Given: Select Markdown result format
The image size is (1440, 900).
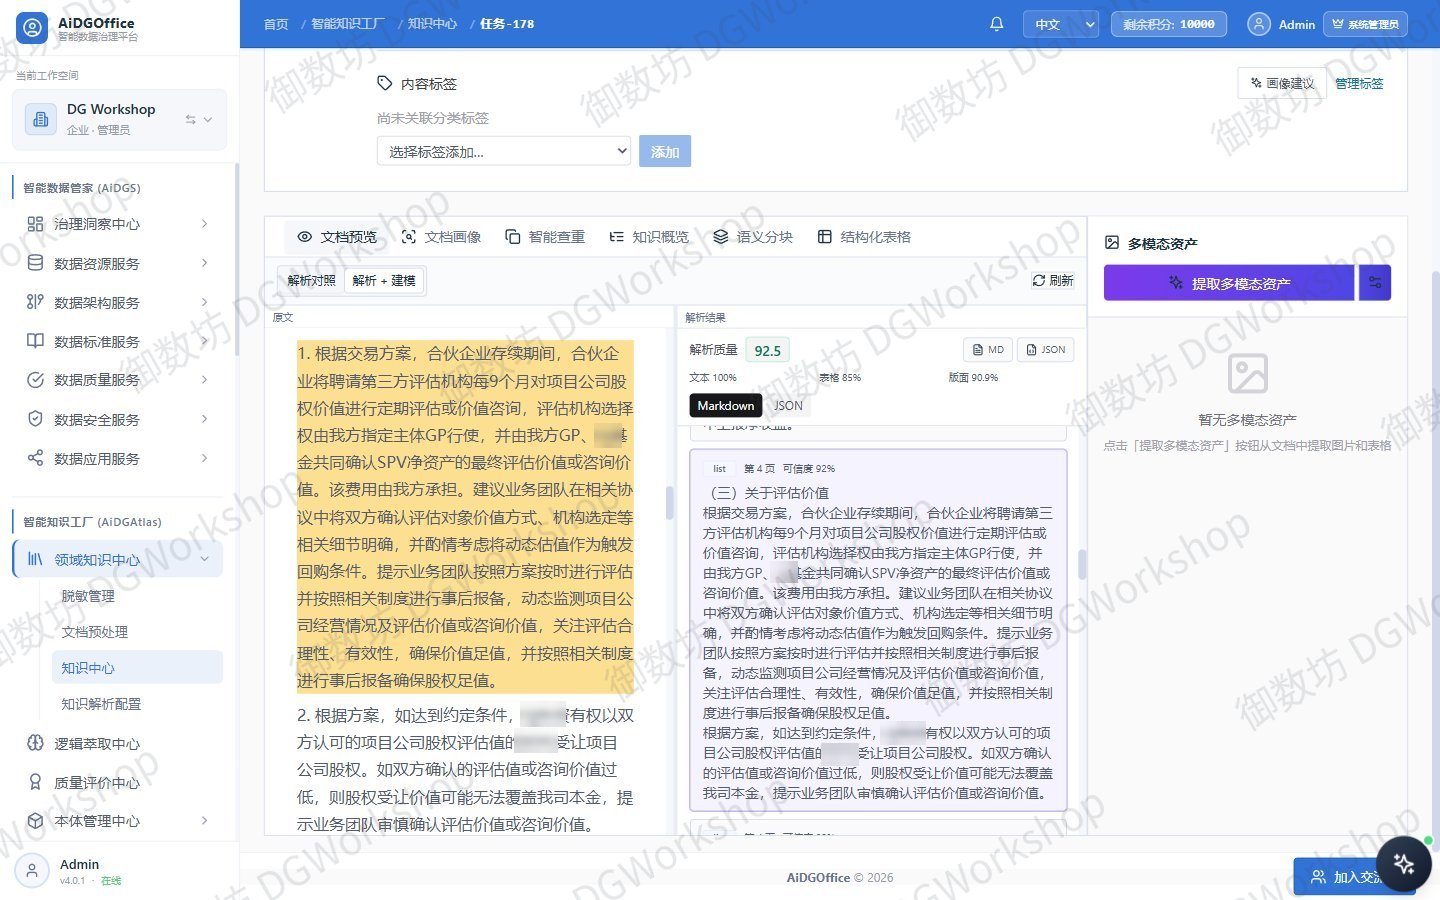Looking at the screenshot, I should [x=726, y=406].
